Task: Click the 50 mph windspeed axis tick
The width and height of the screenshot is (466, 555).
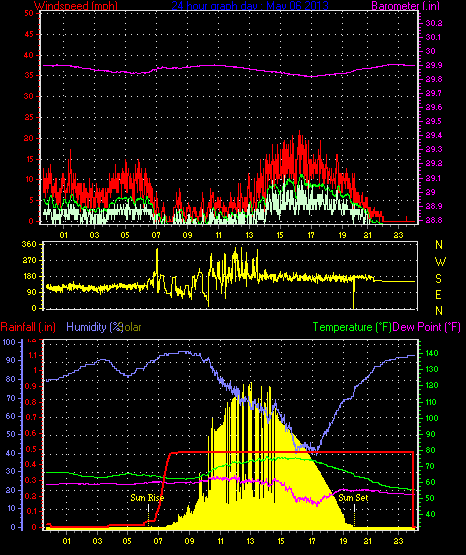Action: [29, 13]
